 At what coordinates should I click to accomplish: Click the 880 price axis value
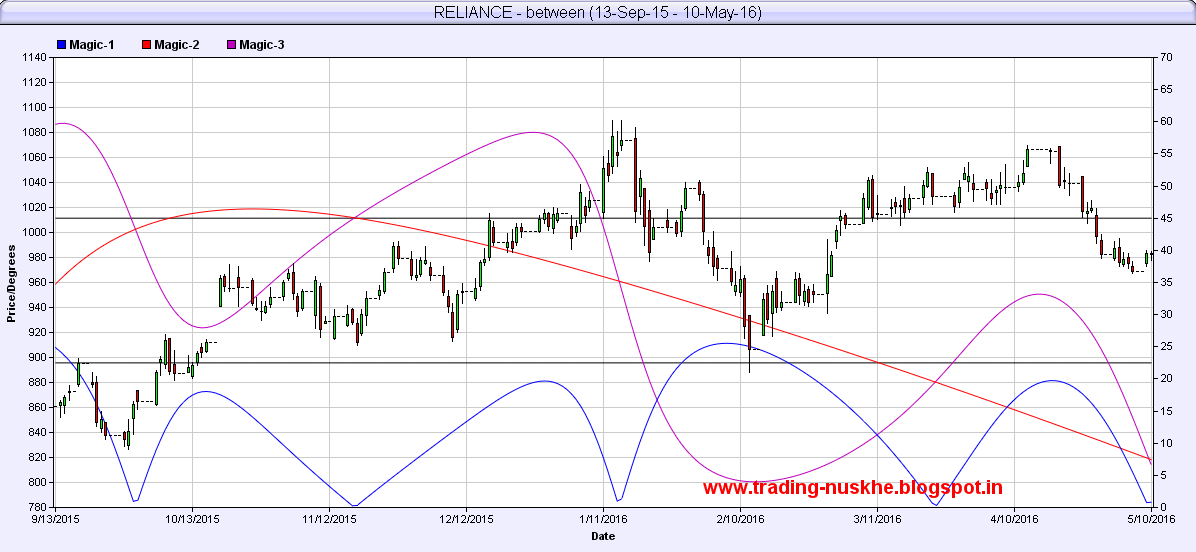[x=39, y=383]
